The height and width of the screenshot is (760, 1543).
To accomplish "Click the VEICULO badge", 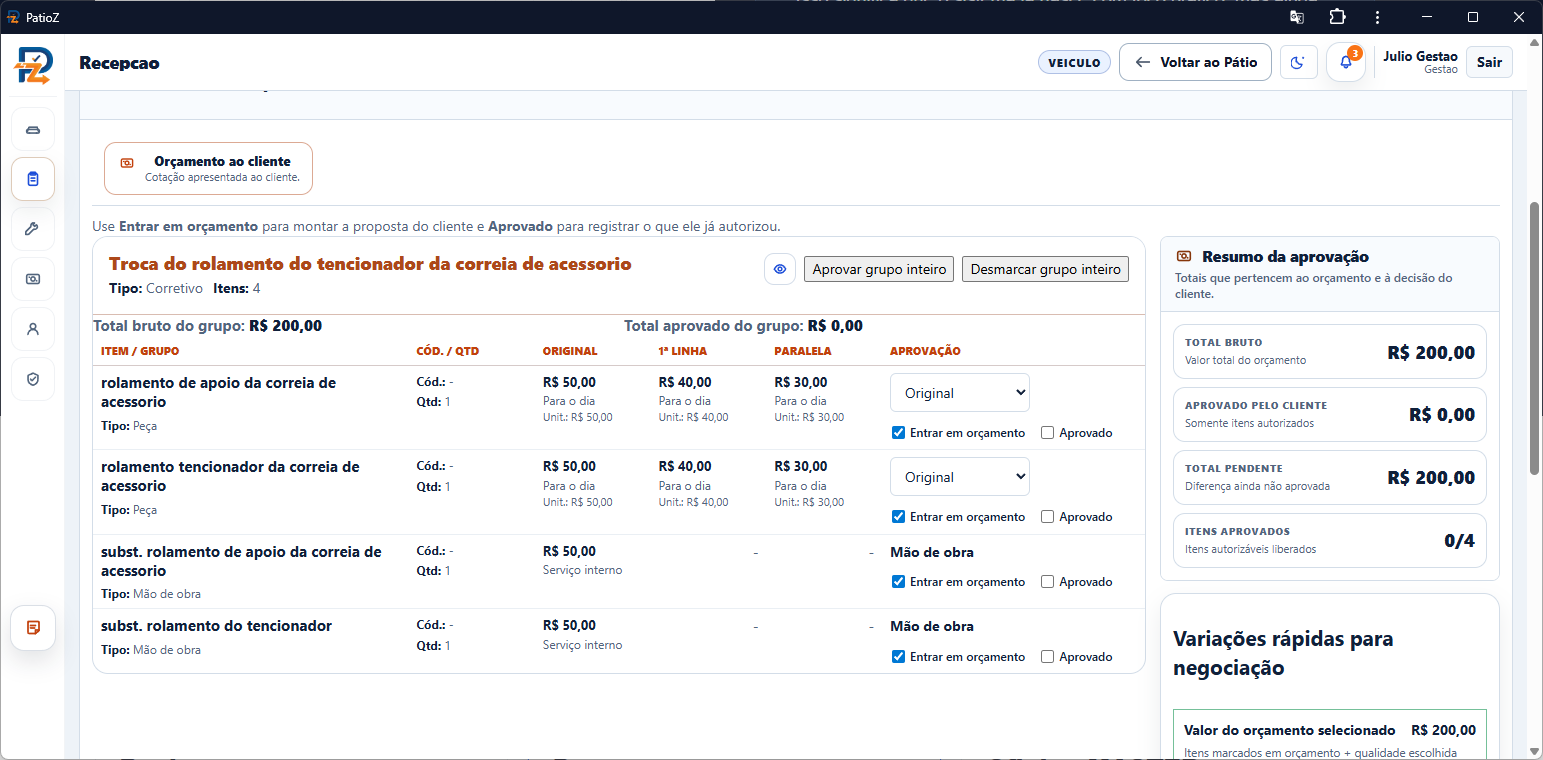I will (x=1074, y=62).
